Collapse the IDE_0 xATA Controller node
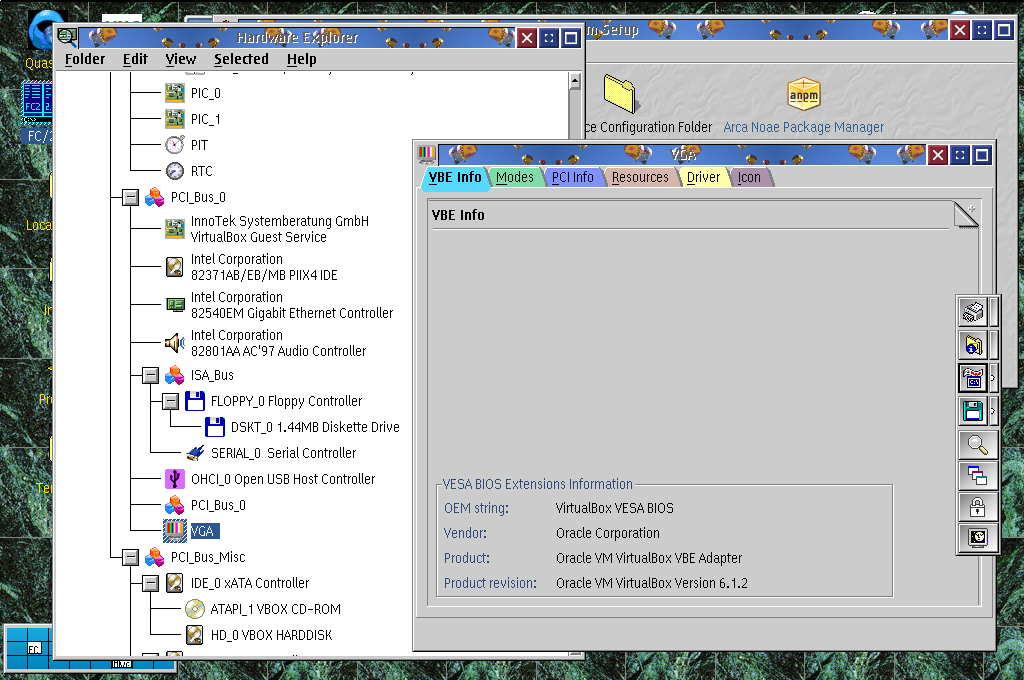The width and height of the screenshot is (1024, 680). 150,583
